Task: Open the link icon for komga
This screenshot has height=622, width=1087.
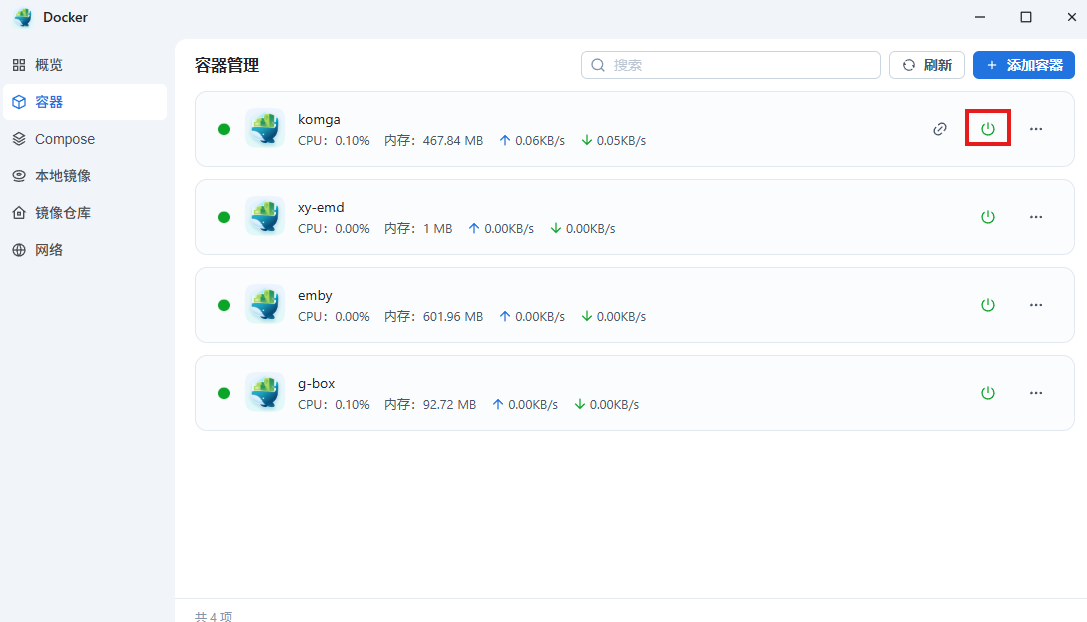Action: 939,128
